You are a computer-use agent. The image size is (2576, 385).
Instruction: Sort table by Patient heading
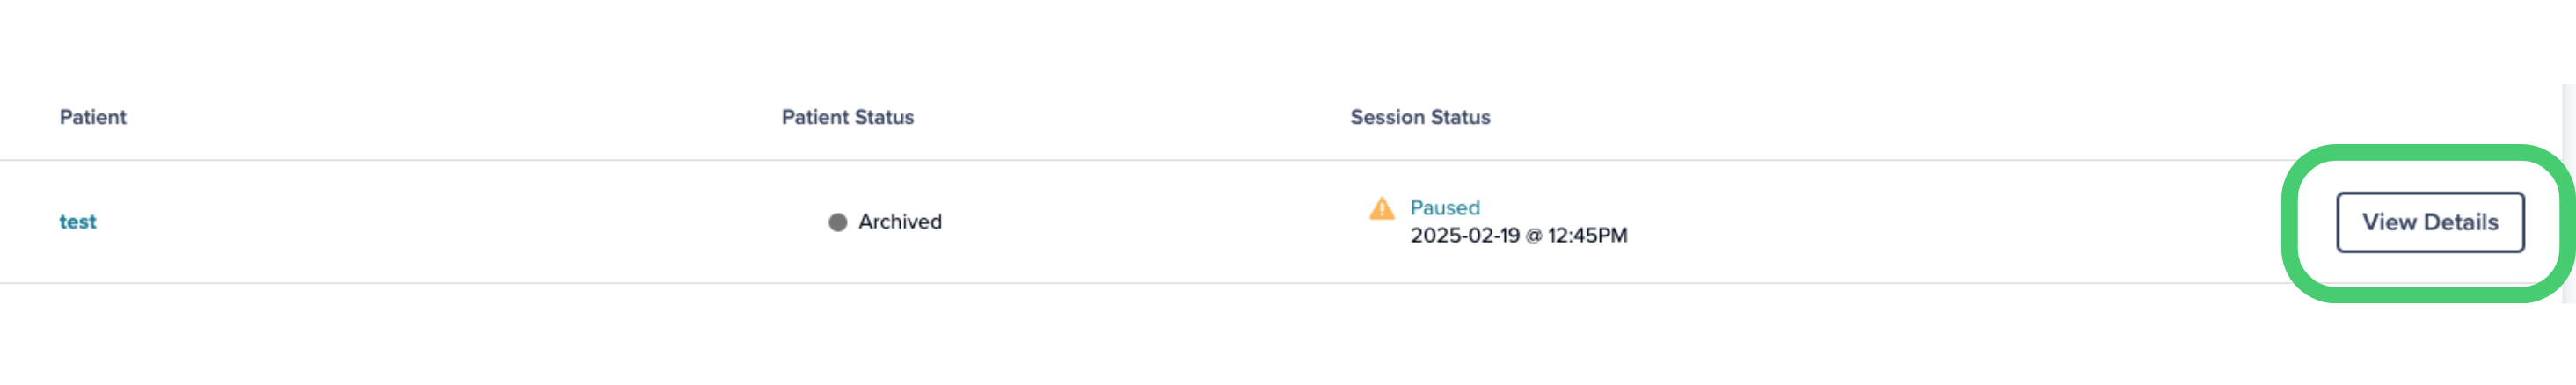(x=93, y=117)
